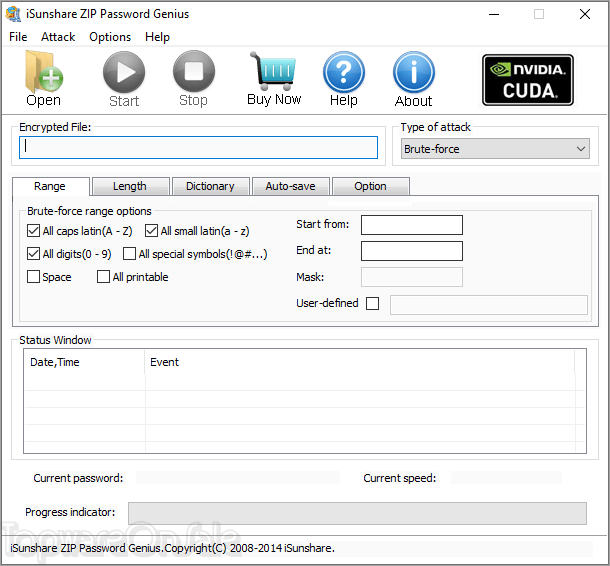Viewport: 610px width, 566px height.
Task: Uncheck All small latin(a - z)
Action: (x=151, y=231)
